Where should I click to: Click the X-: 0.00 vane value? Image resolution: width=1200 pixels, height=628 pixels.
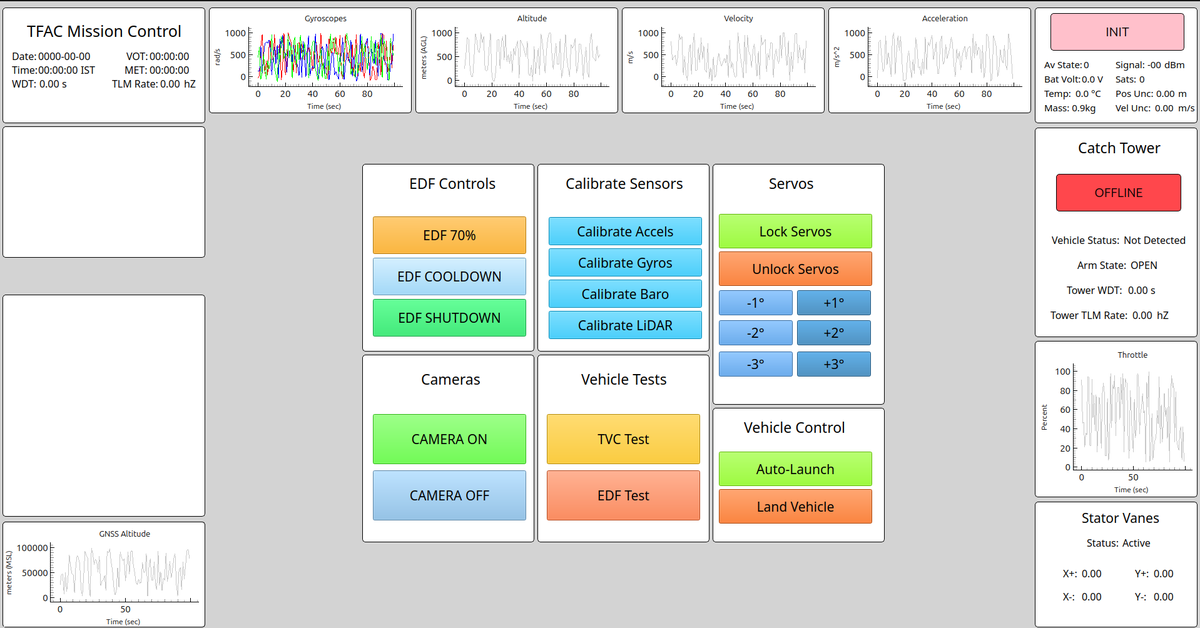point(1082,597)
